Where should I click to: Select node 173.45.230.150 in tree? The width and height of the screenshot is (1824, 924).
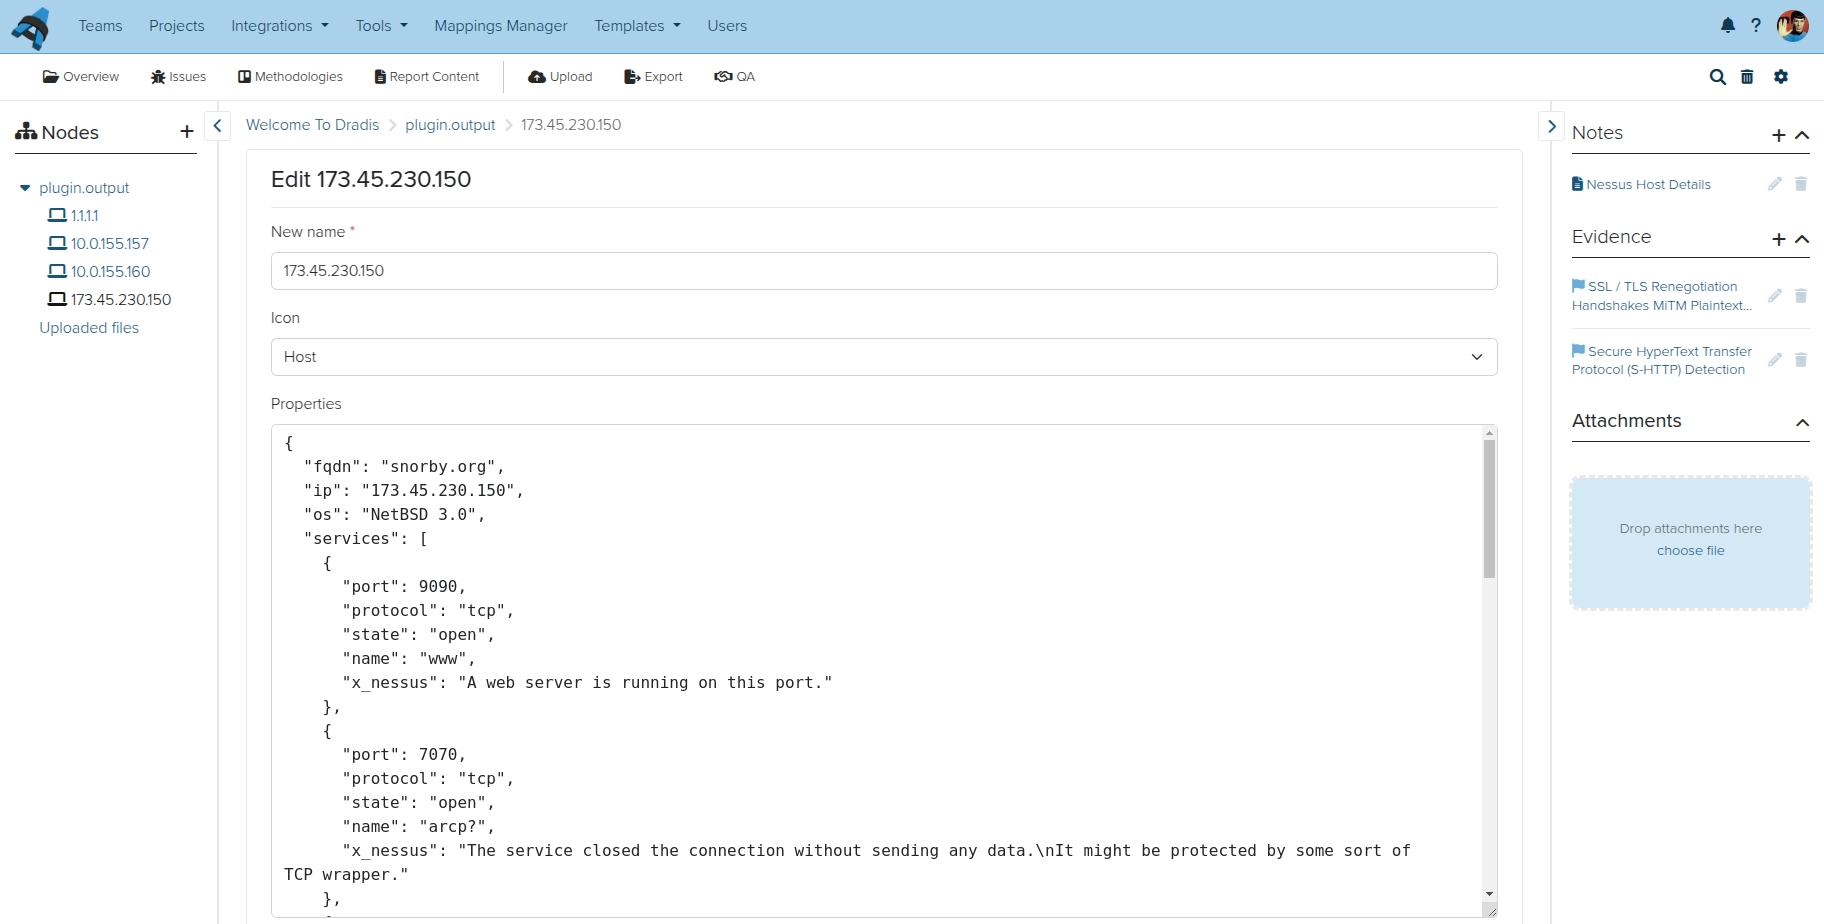[x=110, y=299]
